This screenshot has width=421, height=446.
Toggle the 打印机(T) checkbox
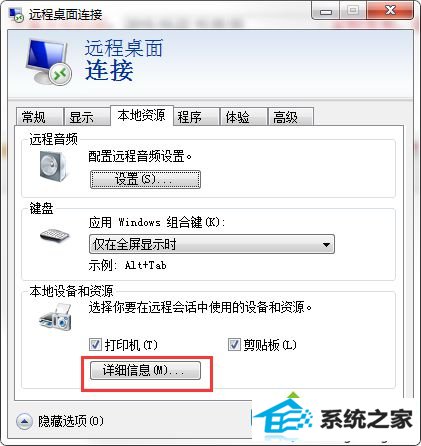tap(95, 345)
